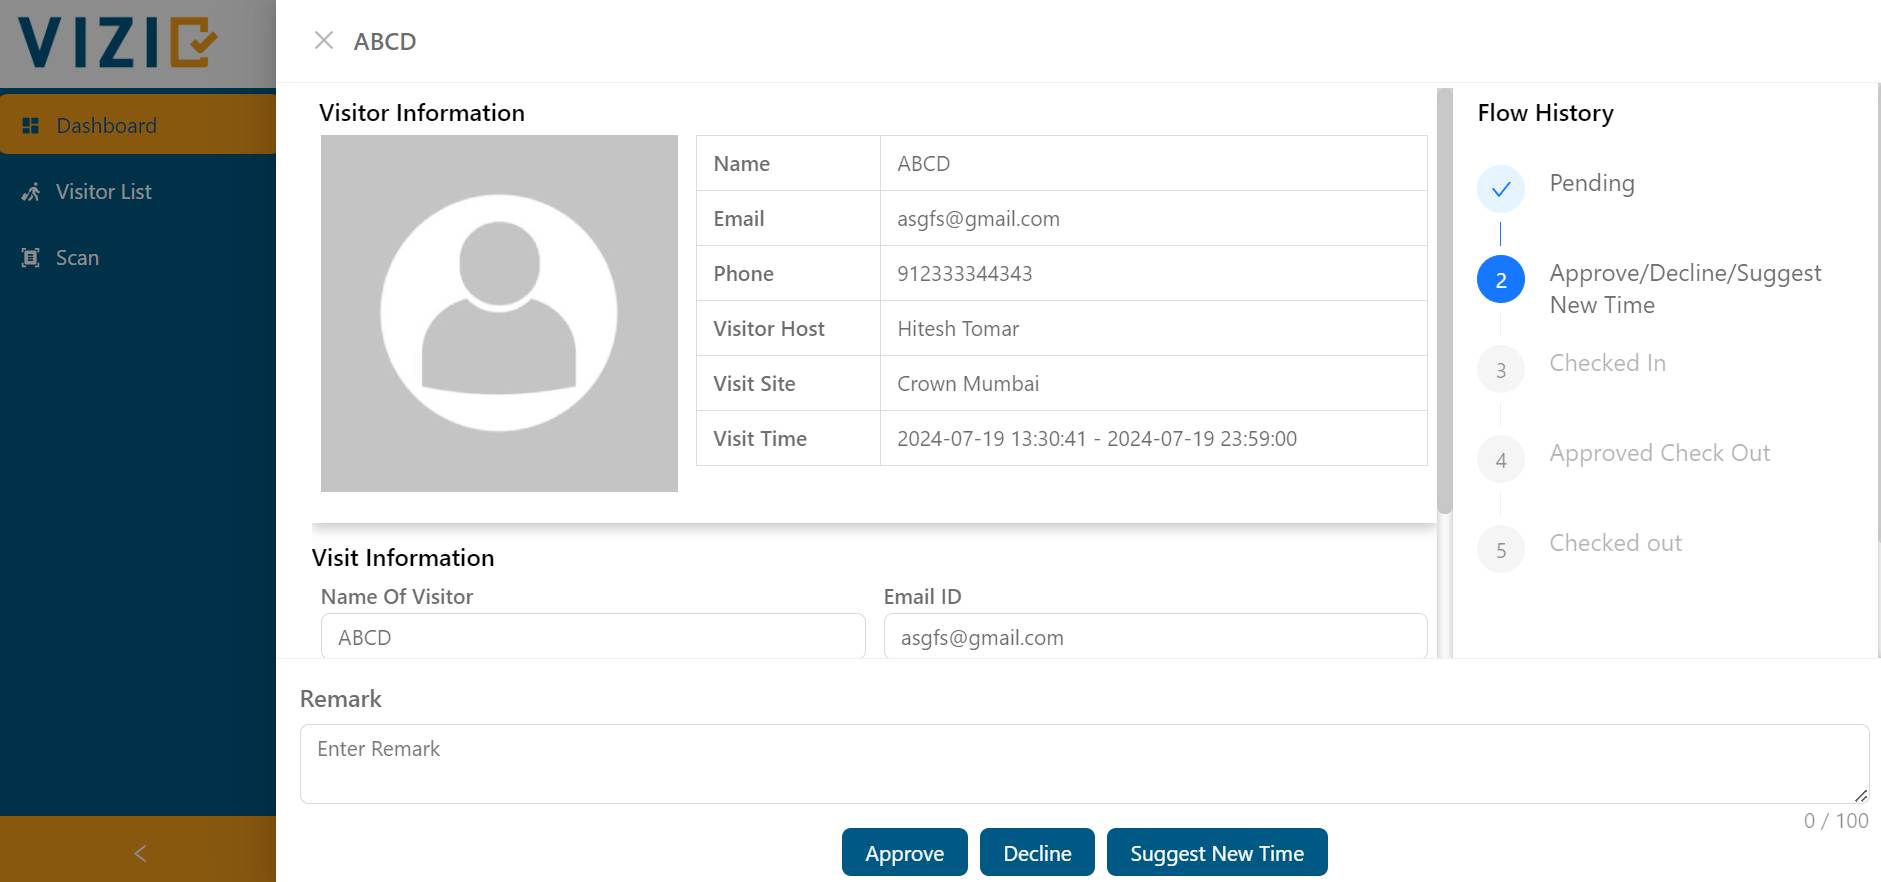Click step 2 circle in Flow History
The height and width of the screenshot is (882, 1881).
point(1500,280)
